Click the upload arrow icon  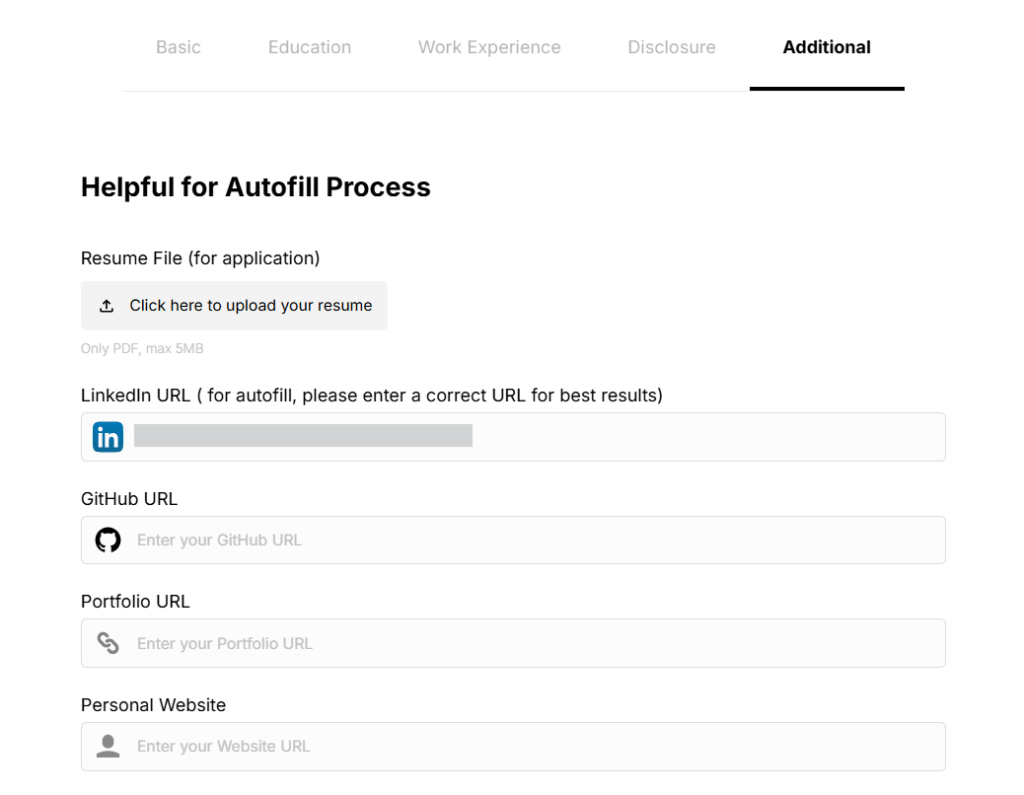pos(107,306)
